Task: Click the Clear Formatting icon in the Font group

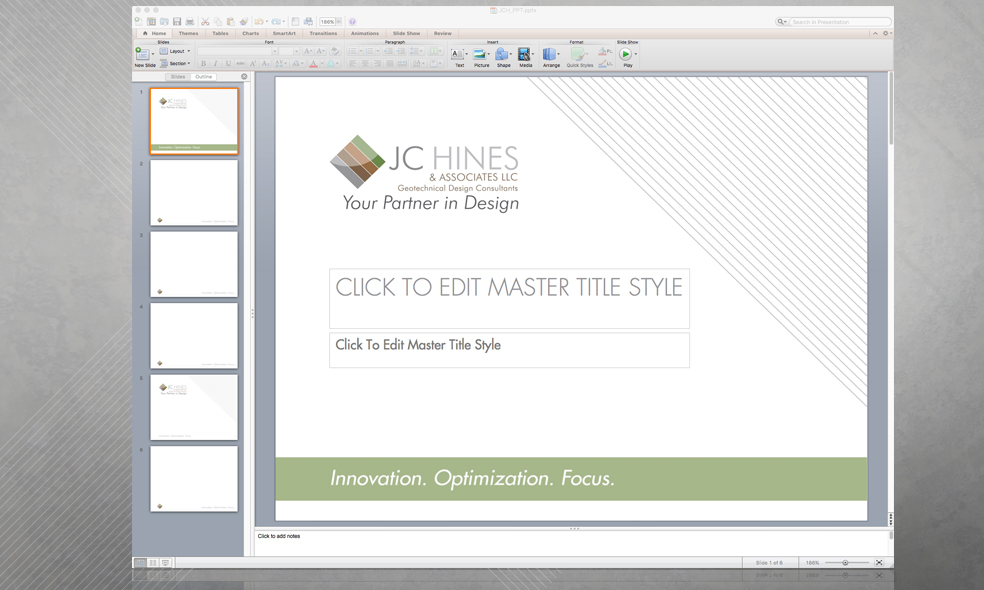Action: pyautogui.click(x=335, y=51)
